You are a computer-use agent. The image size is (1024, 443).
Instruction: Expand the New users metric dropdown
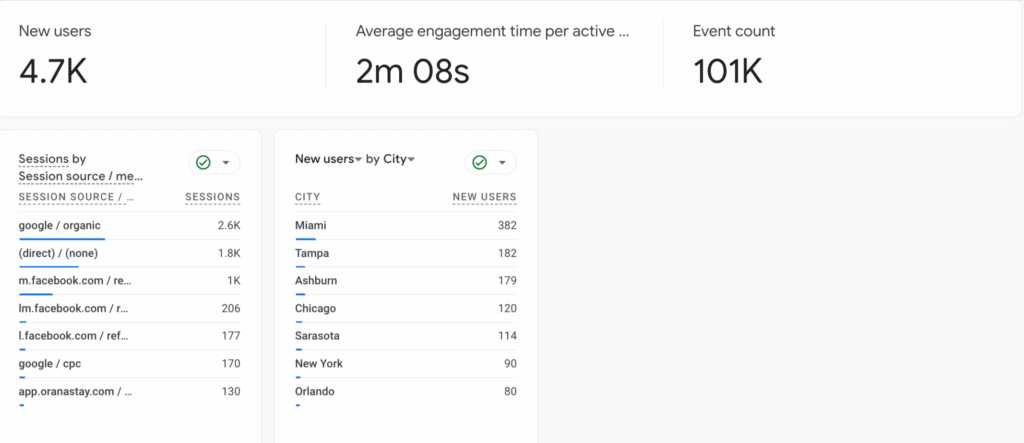(x=328, y=159)
